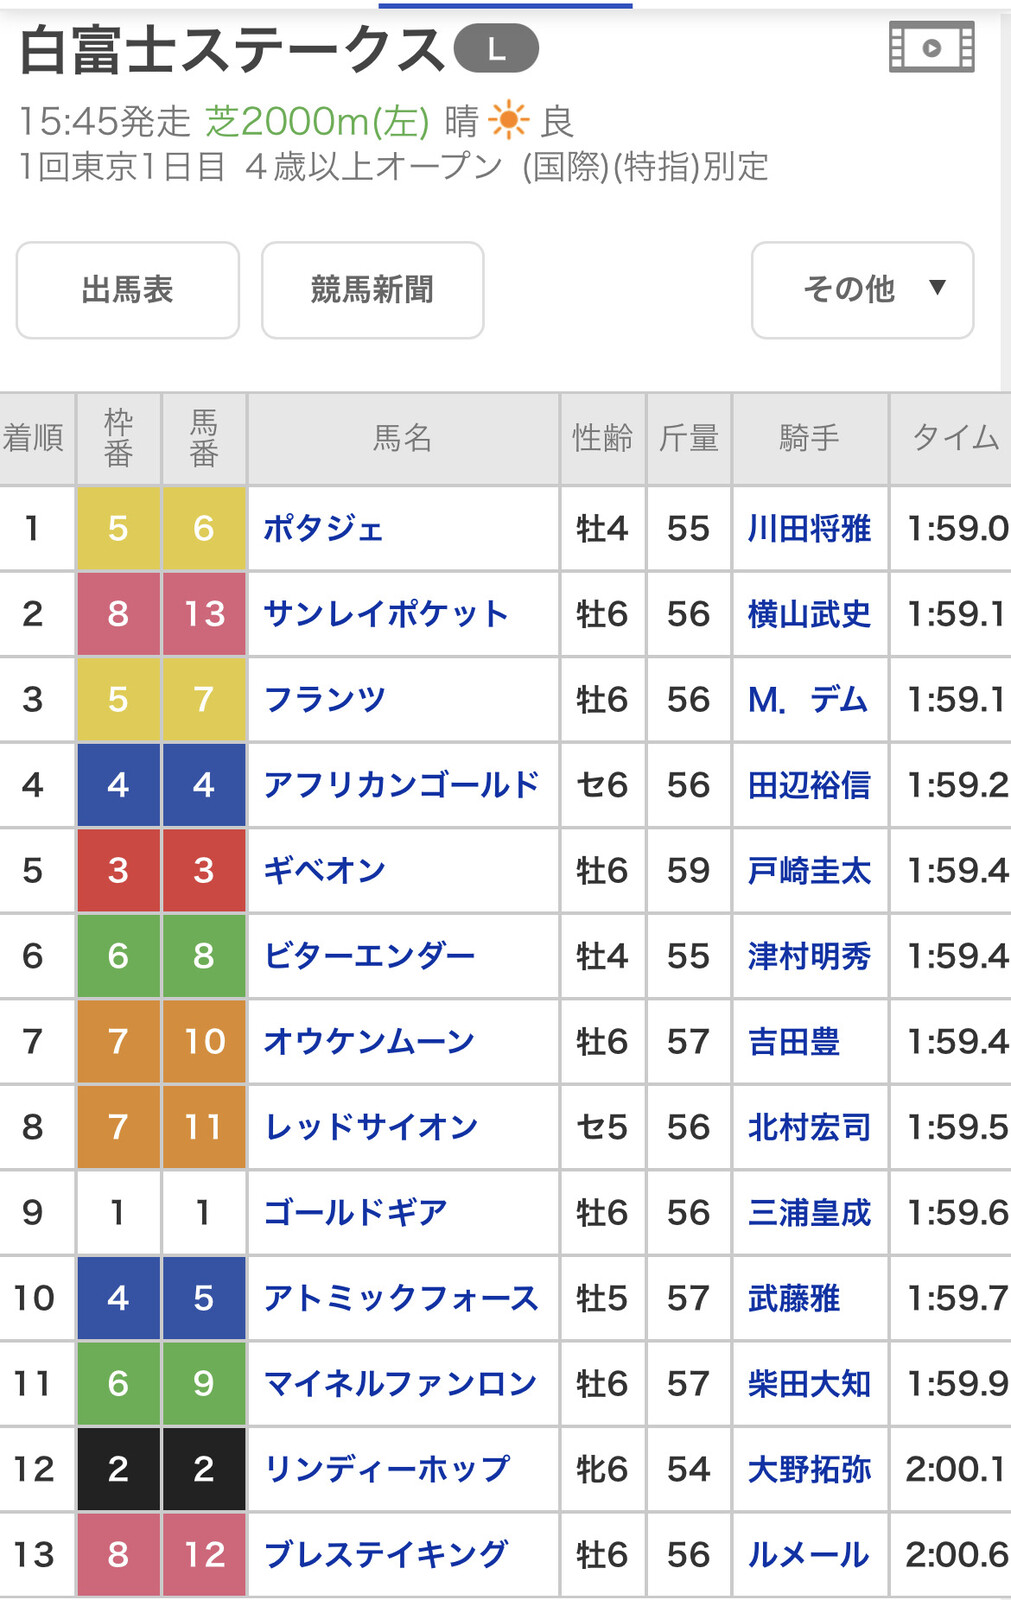Viewport: 1011px width, 1600px height.
Task: Open the race video film icon
Action: [931, 47]
